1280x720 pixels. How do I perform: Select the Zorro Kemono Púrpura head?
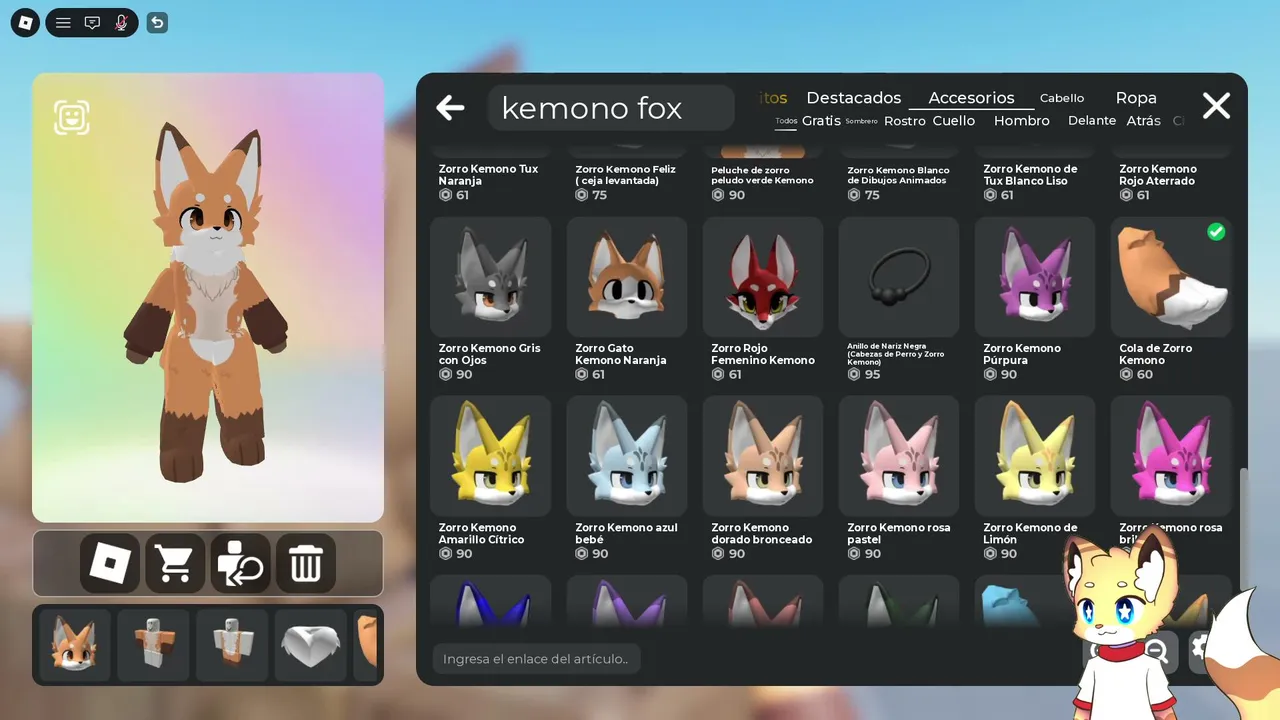point(1035,277)
